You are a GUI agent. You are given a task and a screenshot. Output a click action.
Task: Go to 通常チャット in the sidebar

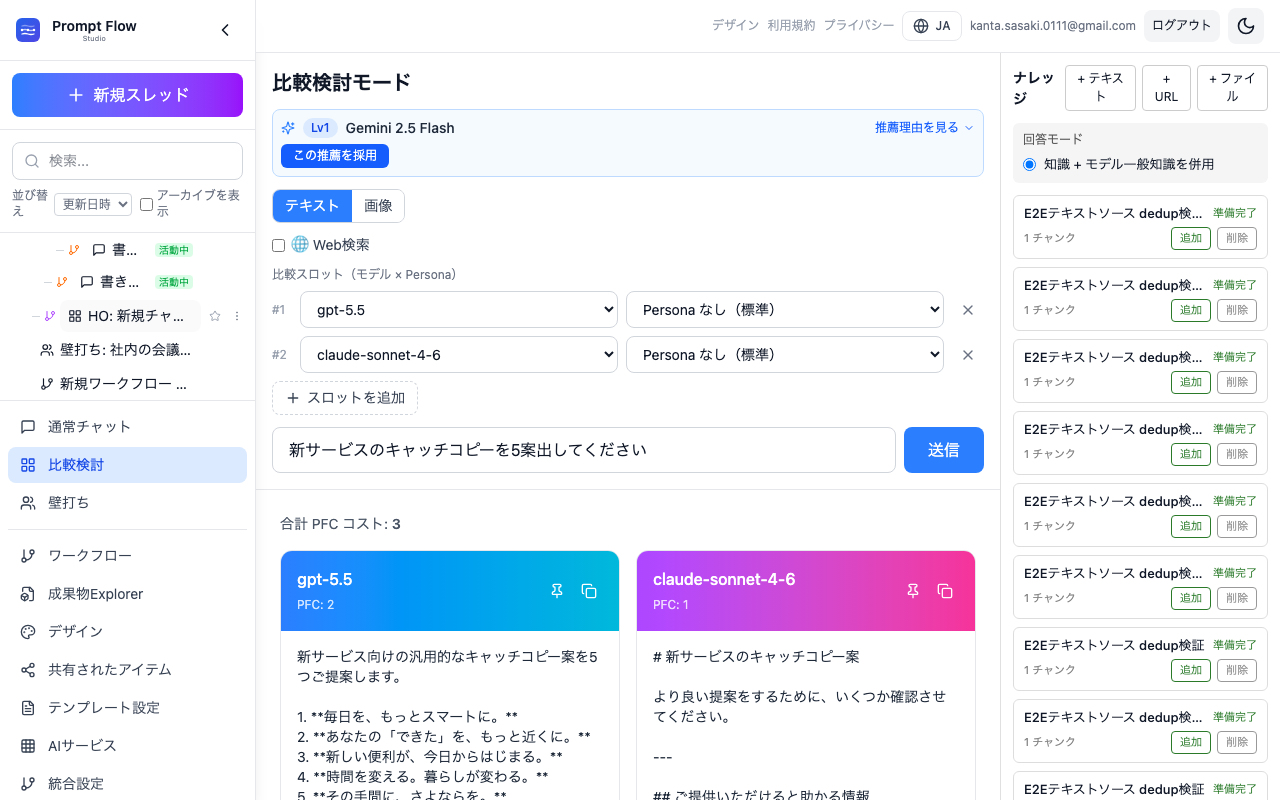click(x=127, y=427)
